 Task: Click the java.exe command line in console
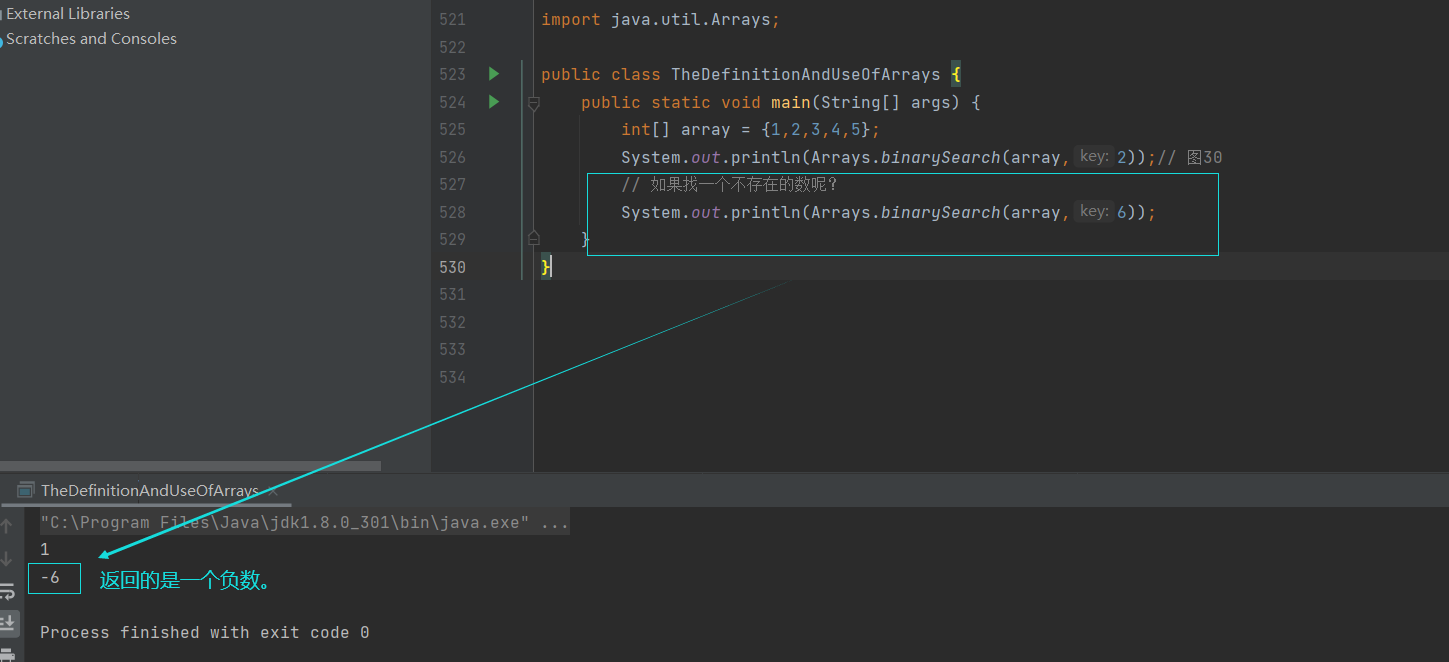point(305,522)
